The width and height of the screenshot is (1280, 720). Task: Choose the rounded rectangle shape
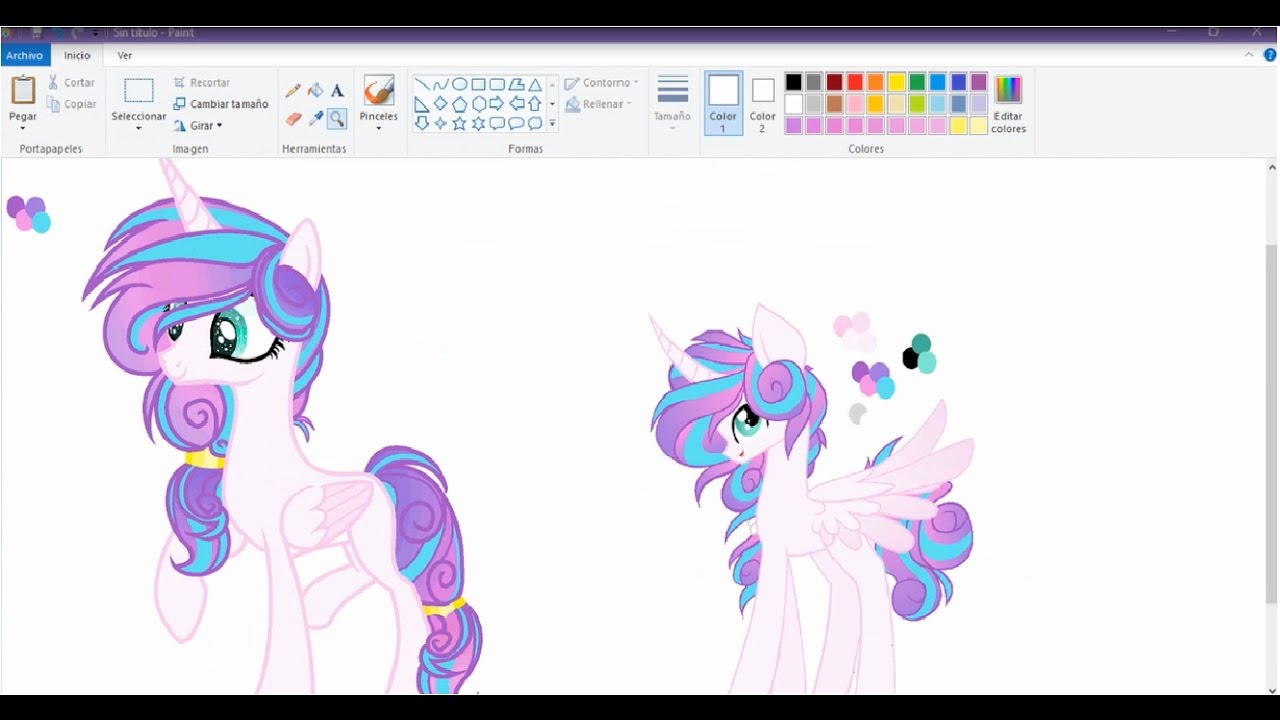pos(497,84)
